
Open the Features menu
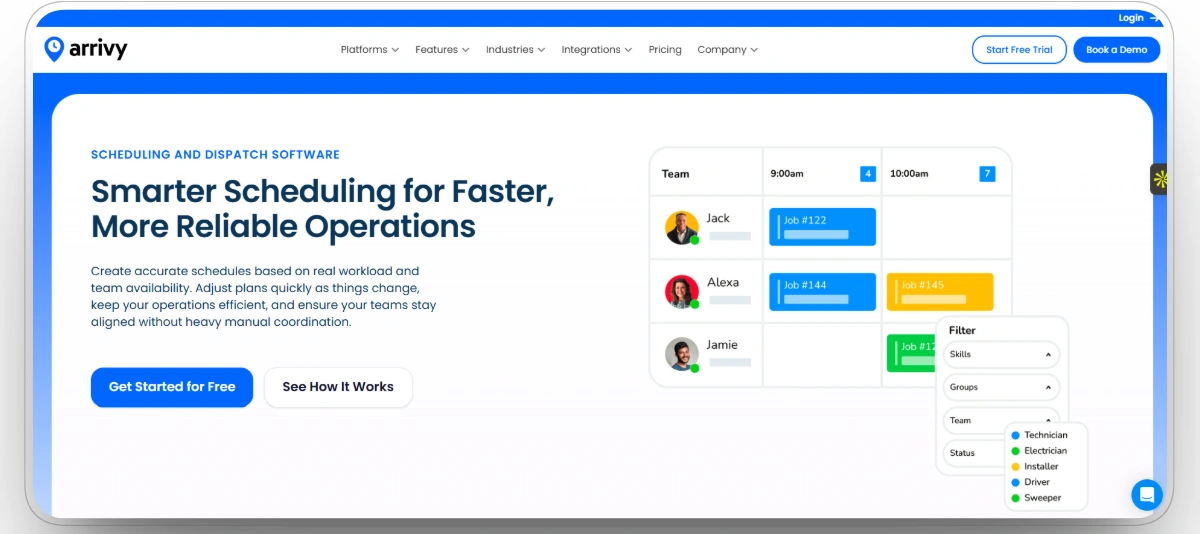pyautogui.click(x=442, y=50)
